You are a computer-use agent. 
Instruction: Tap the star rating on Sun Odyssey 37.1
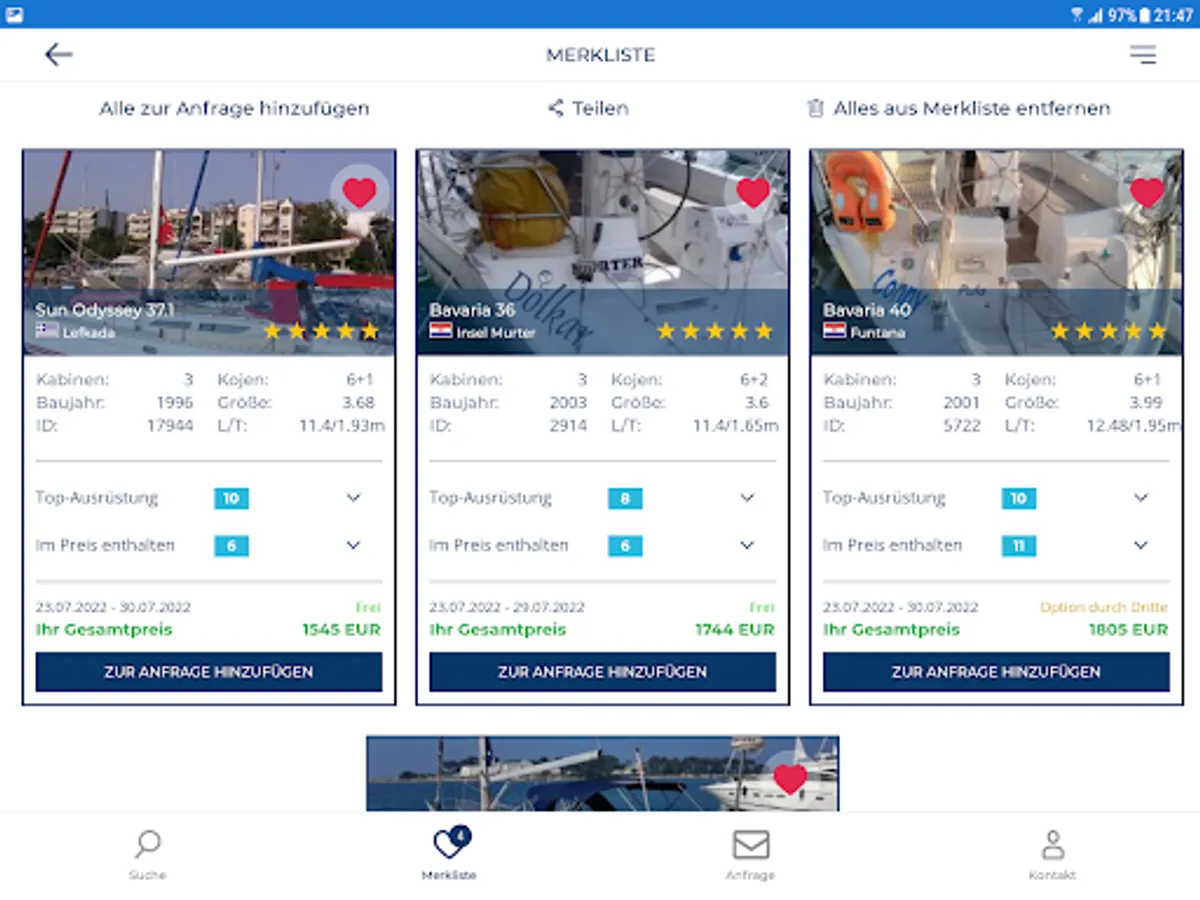(321, 331)
